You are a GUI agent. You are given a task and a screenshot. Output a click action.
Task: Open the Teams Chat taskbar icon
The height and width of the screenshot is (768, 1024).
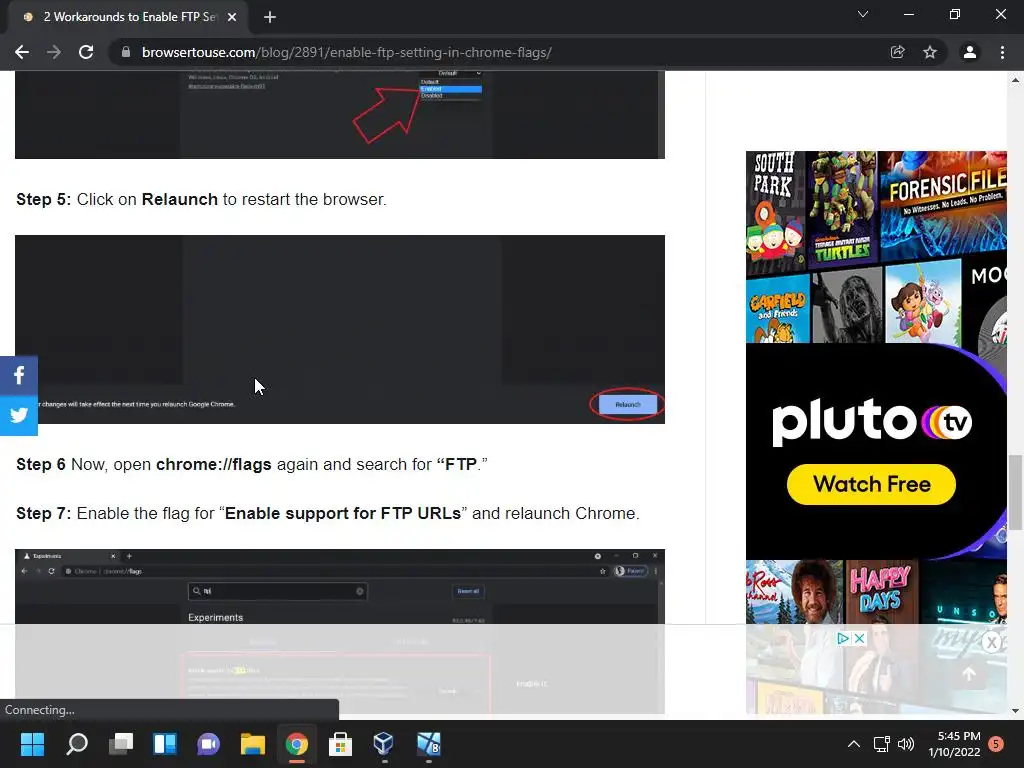[208, 744]
